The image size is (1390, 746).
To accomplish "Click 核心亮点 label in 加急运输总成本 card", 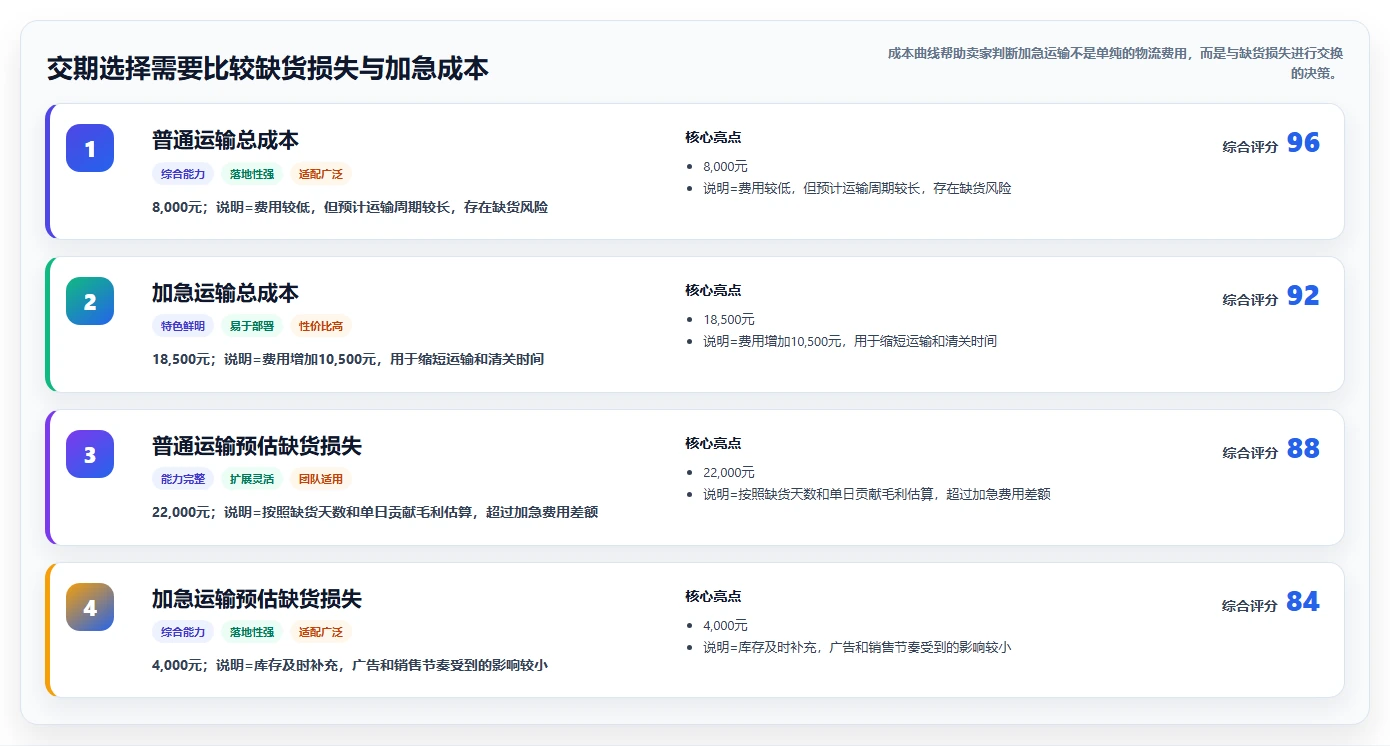I will pyautogui.click(x=713, y=291).
